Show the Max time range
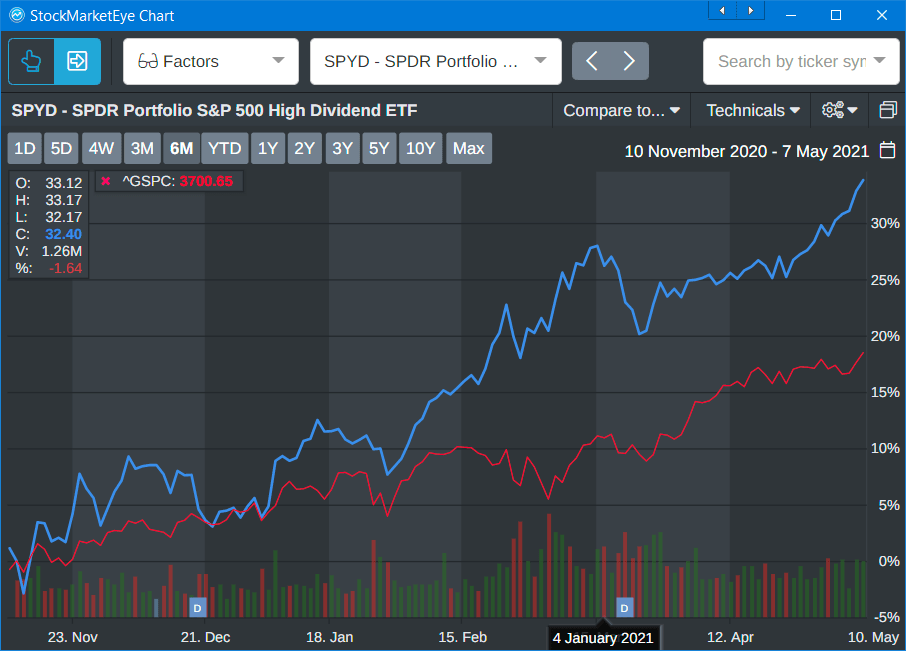906x651 pixels. pyautogui.click(x=468, y=149)
